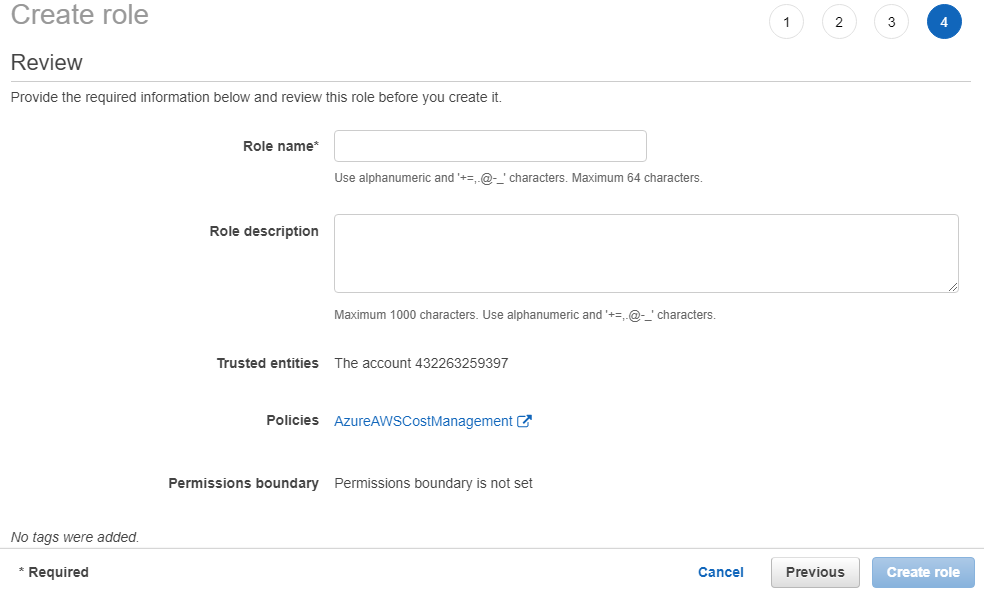Return to step 3 indicator

[x=891, y=22]
